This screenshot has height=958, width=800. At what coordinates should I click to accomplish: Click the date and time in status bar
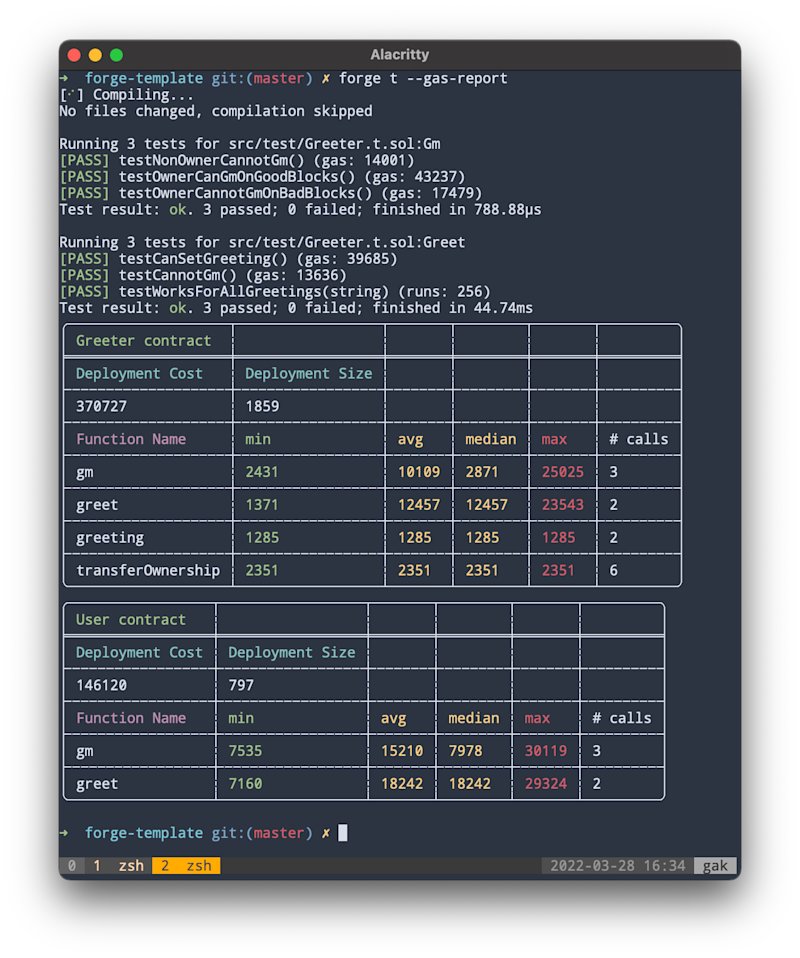617,866
